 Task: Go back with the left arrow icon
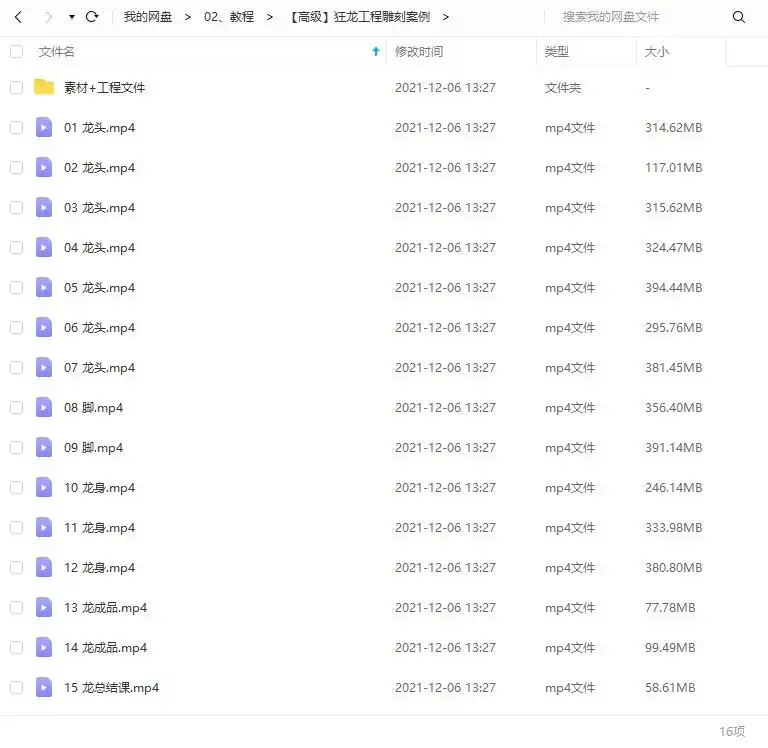click(x=18, y=17)
